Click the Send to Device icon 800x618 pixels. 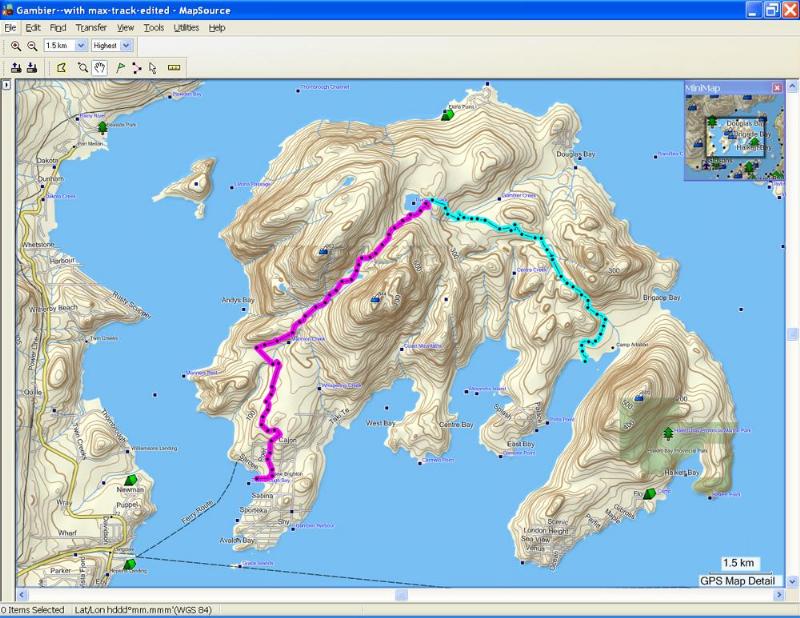coord(16,67)
